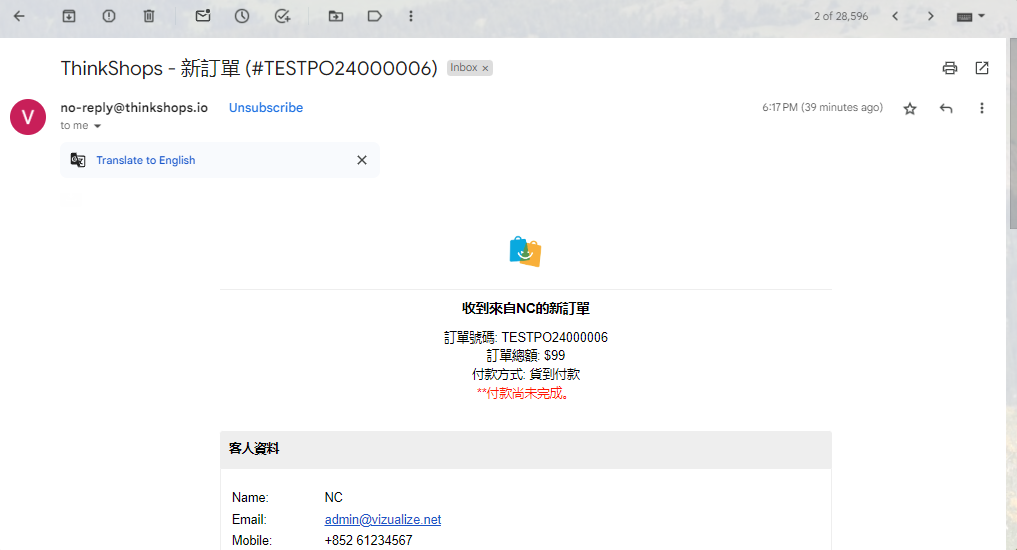Reply to the ThinkShops email
This screenshot has height=550, width=1017.
[x=946, y=108]
